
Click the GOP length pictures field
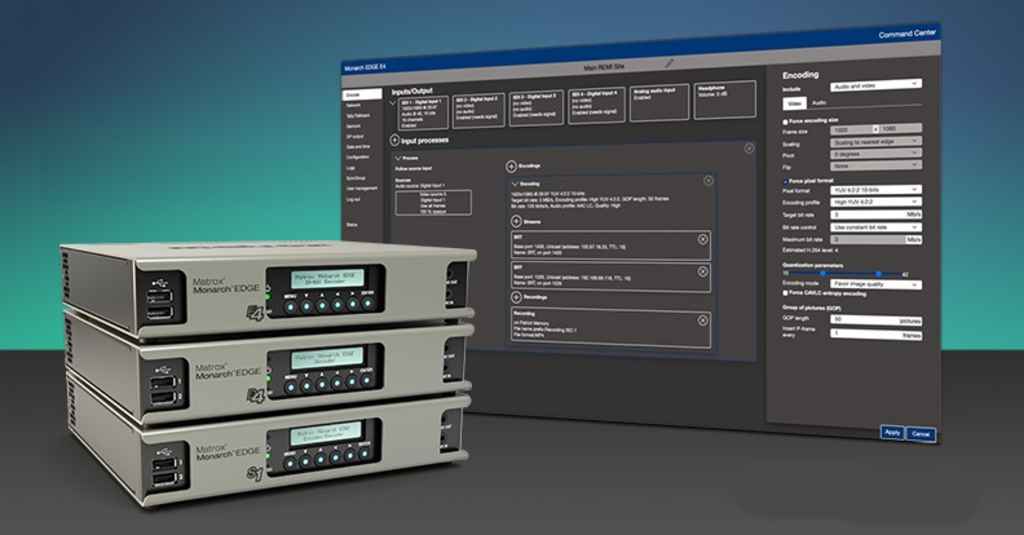point(876,320)
